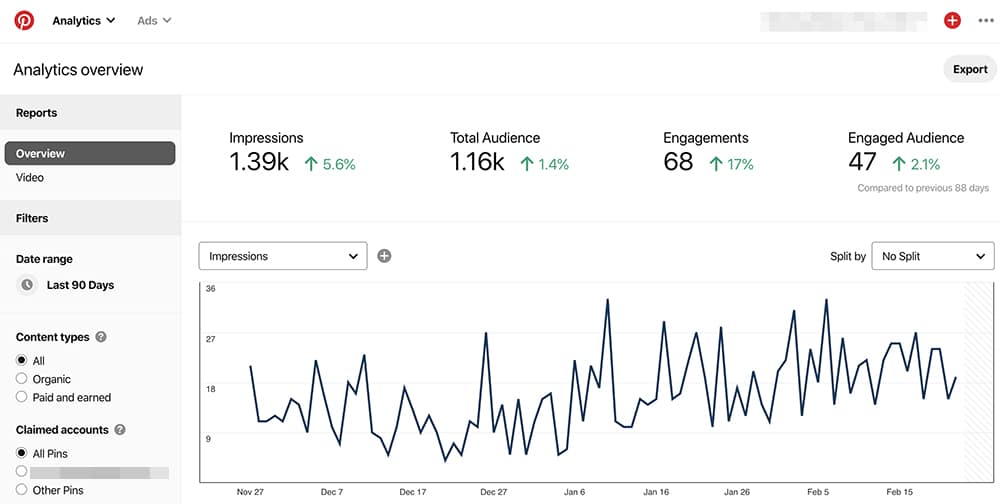Open the Ads dropdown menu

154,20
